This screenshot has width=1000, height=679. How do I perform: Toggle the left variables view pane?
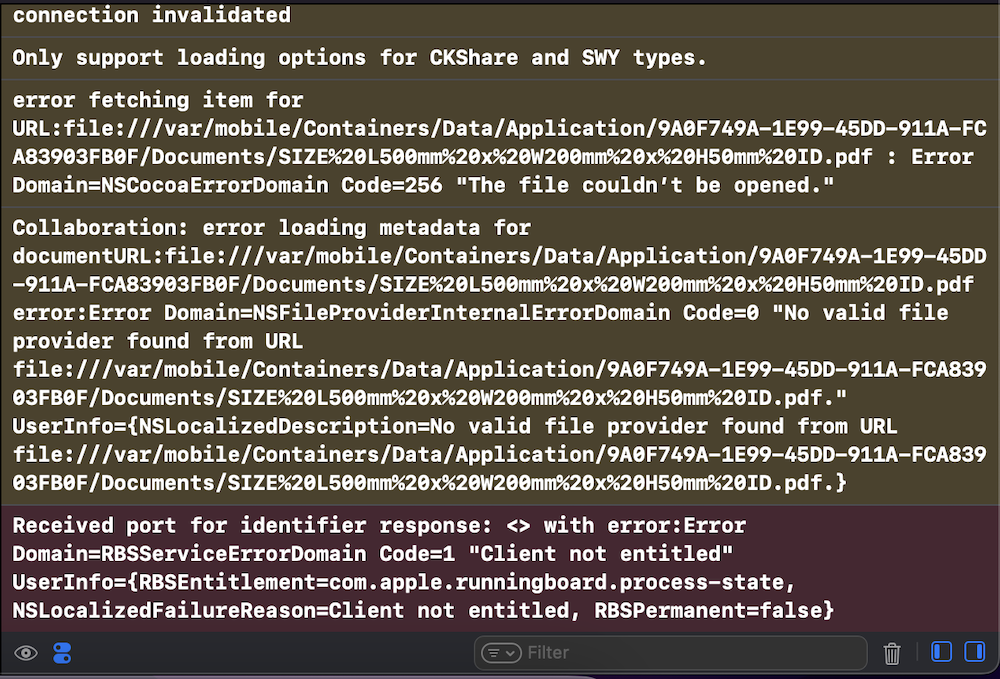[941, 652]
